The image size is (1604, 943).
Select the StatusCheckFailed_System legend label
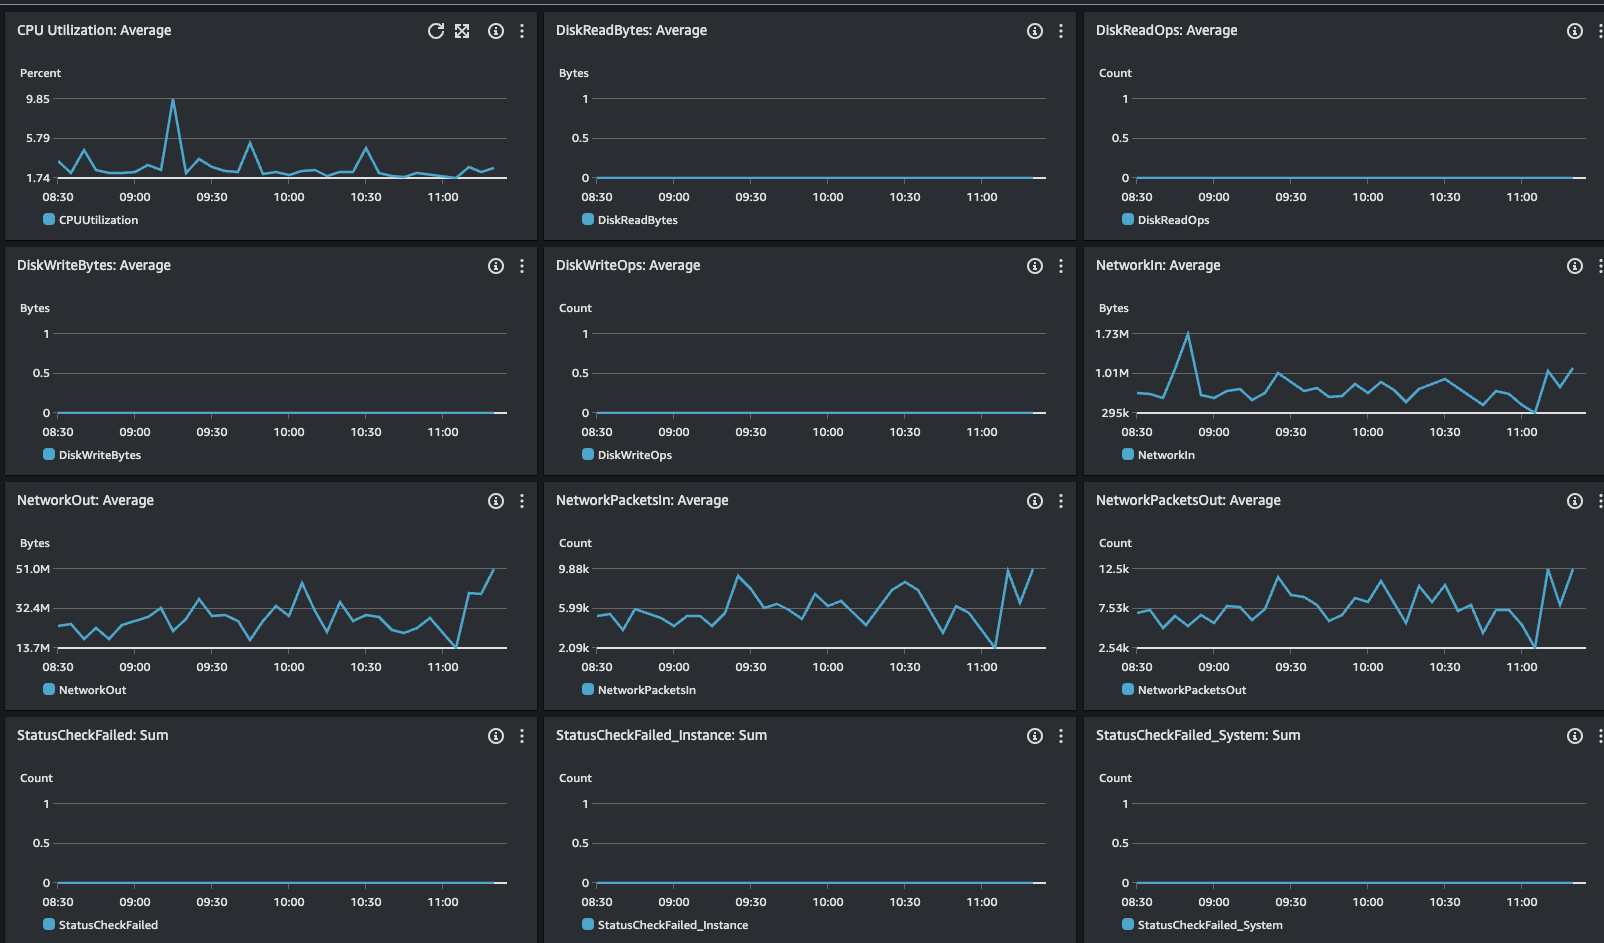coord(1210,925)
